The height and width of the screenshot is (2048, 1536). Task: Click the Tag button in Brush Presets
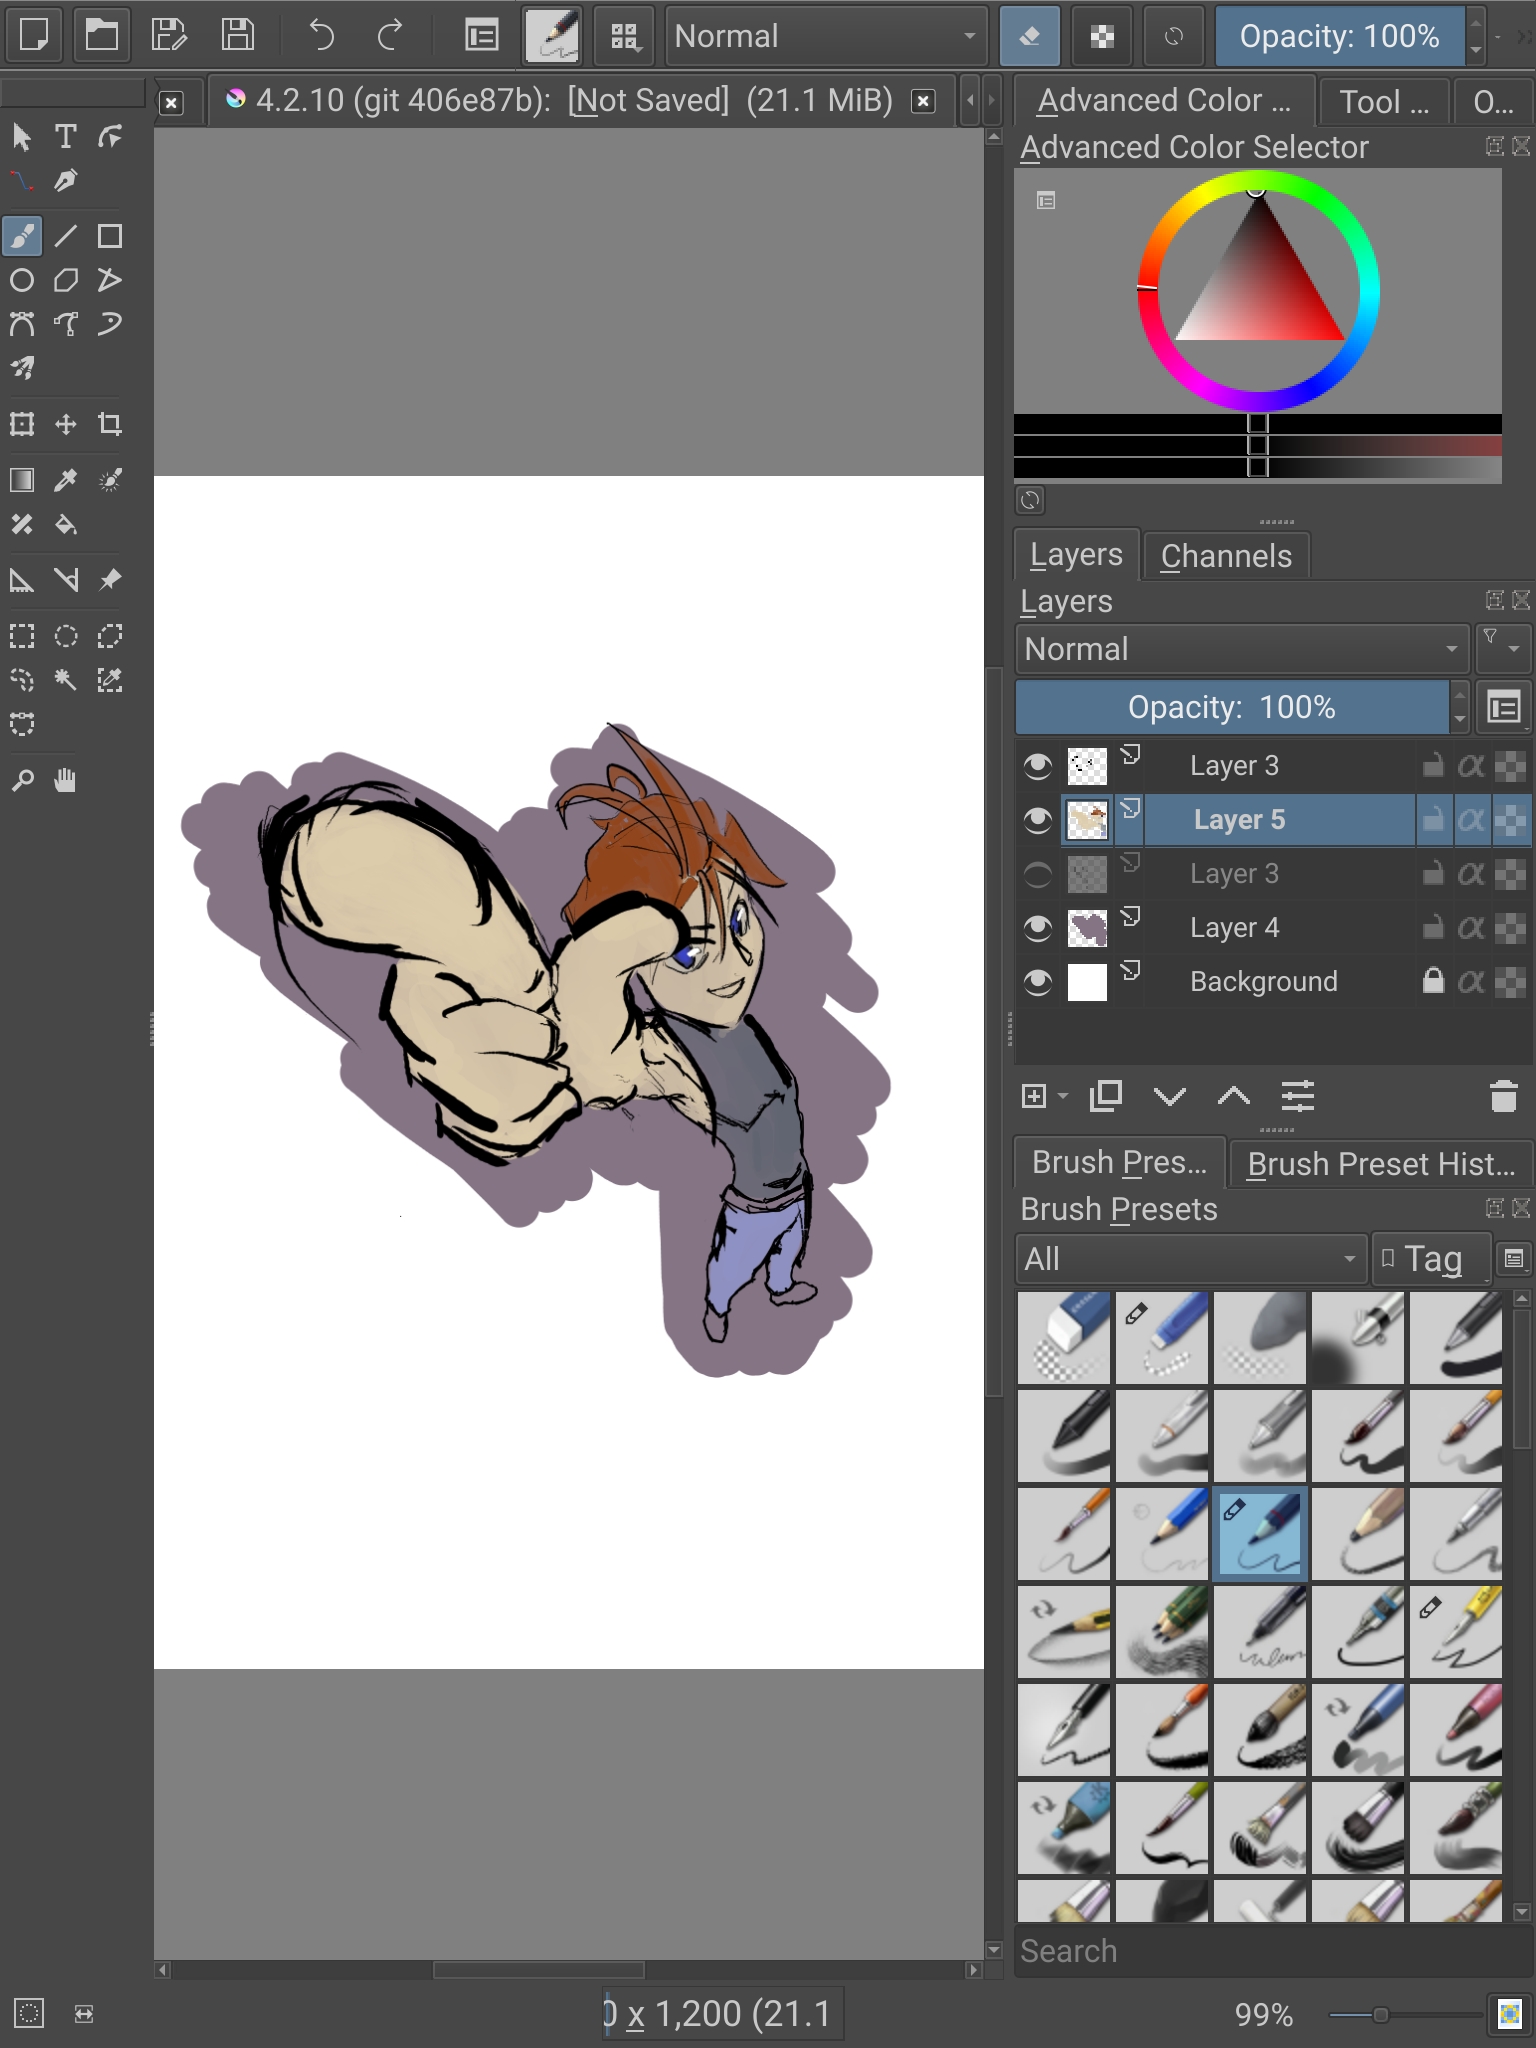pos(1430,1259)
